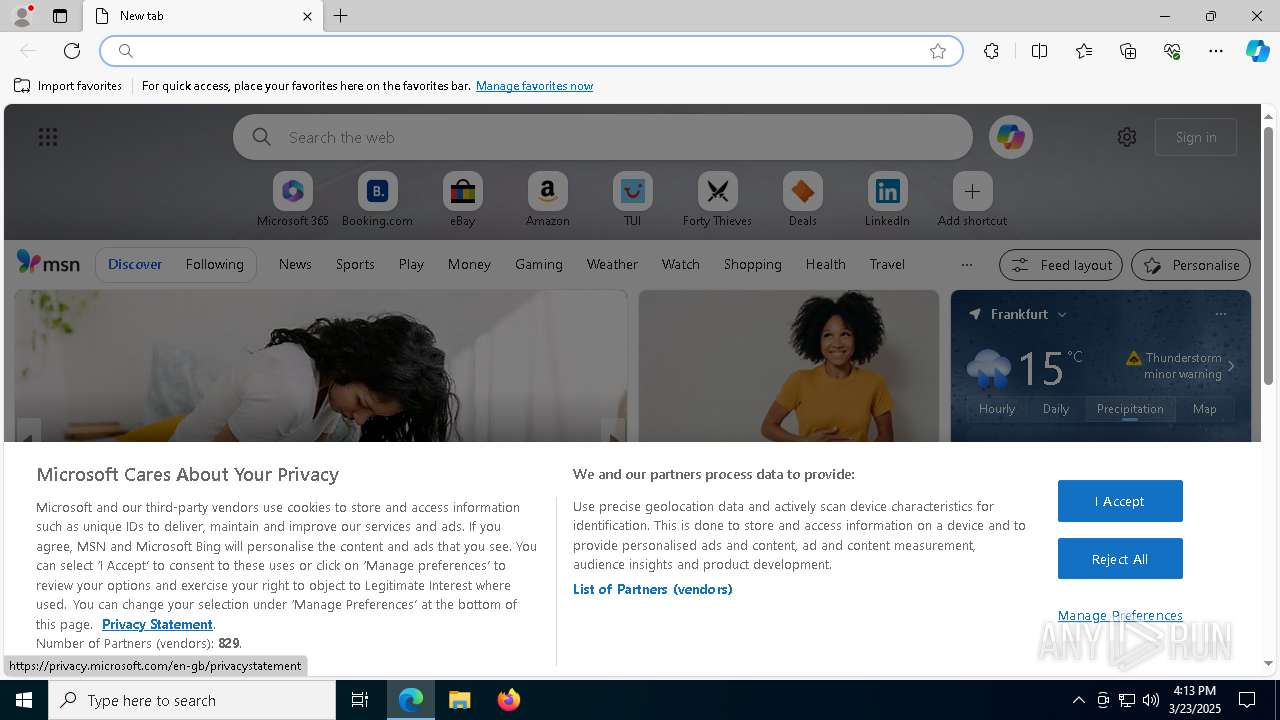Image resolution: width=1280 pixels, height=720 pixels.
Task: Open a new tab with plus button
Action: [x=341, y=16]
